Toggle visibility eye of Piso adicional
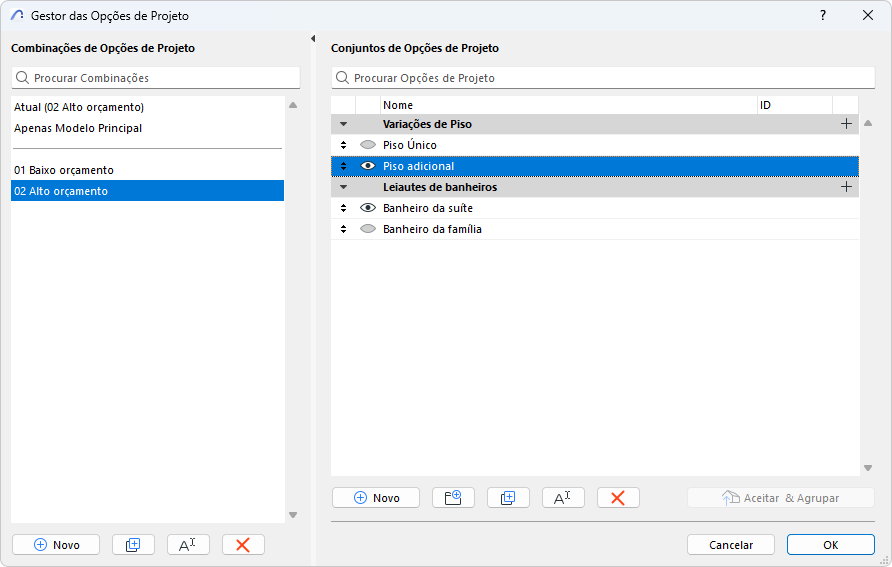The image size is (892, 567). click(x=368, y=166)
